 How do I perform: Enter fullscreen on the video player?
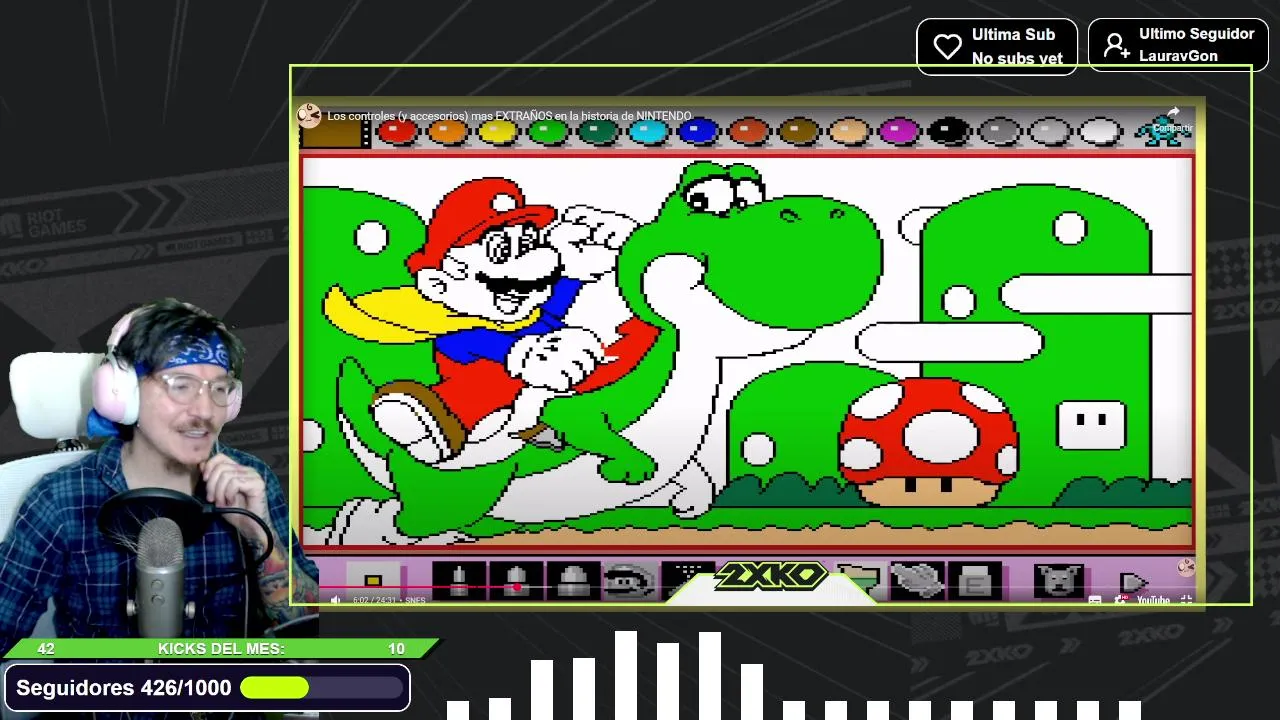tap(1186, 600)
